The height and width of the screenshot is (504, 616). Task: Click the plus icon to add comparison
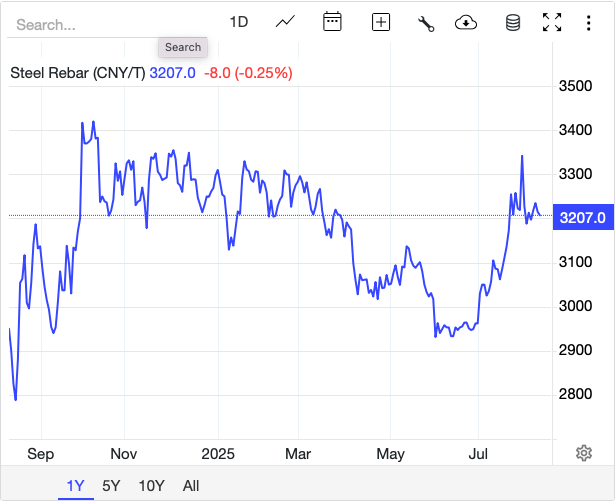tap(380, 22)
